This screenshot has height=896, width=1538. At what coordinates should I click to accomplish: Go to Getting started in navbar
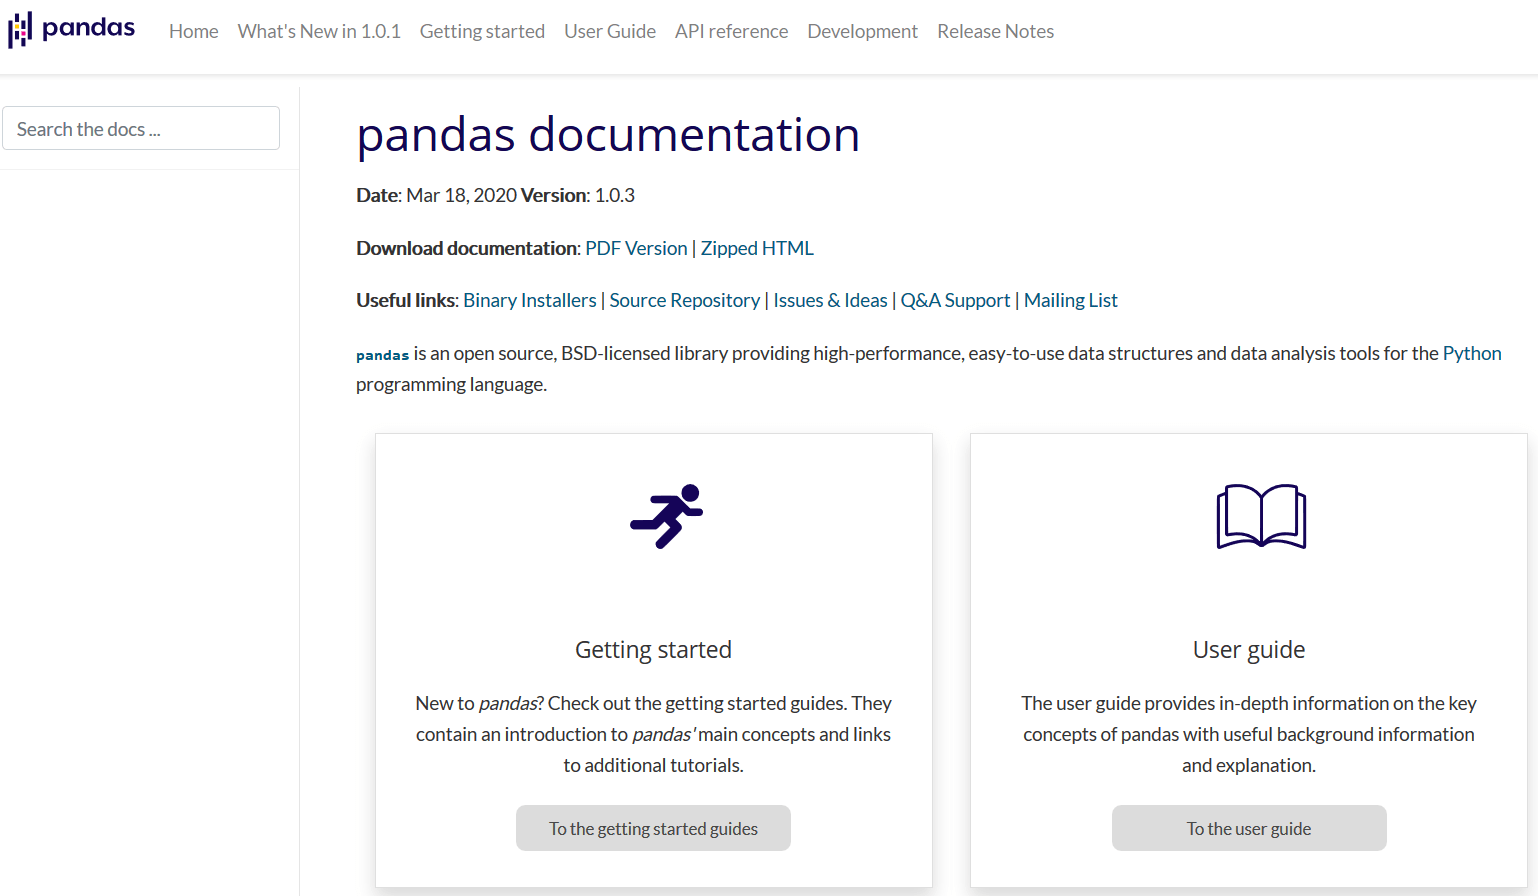click(482, 31)
